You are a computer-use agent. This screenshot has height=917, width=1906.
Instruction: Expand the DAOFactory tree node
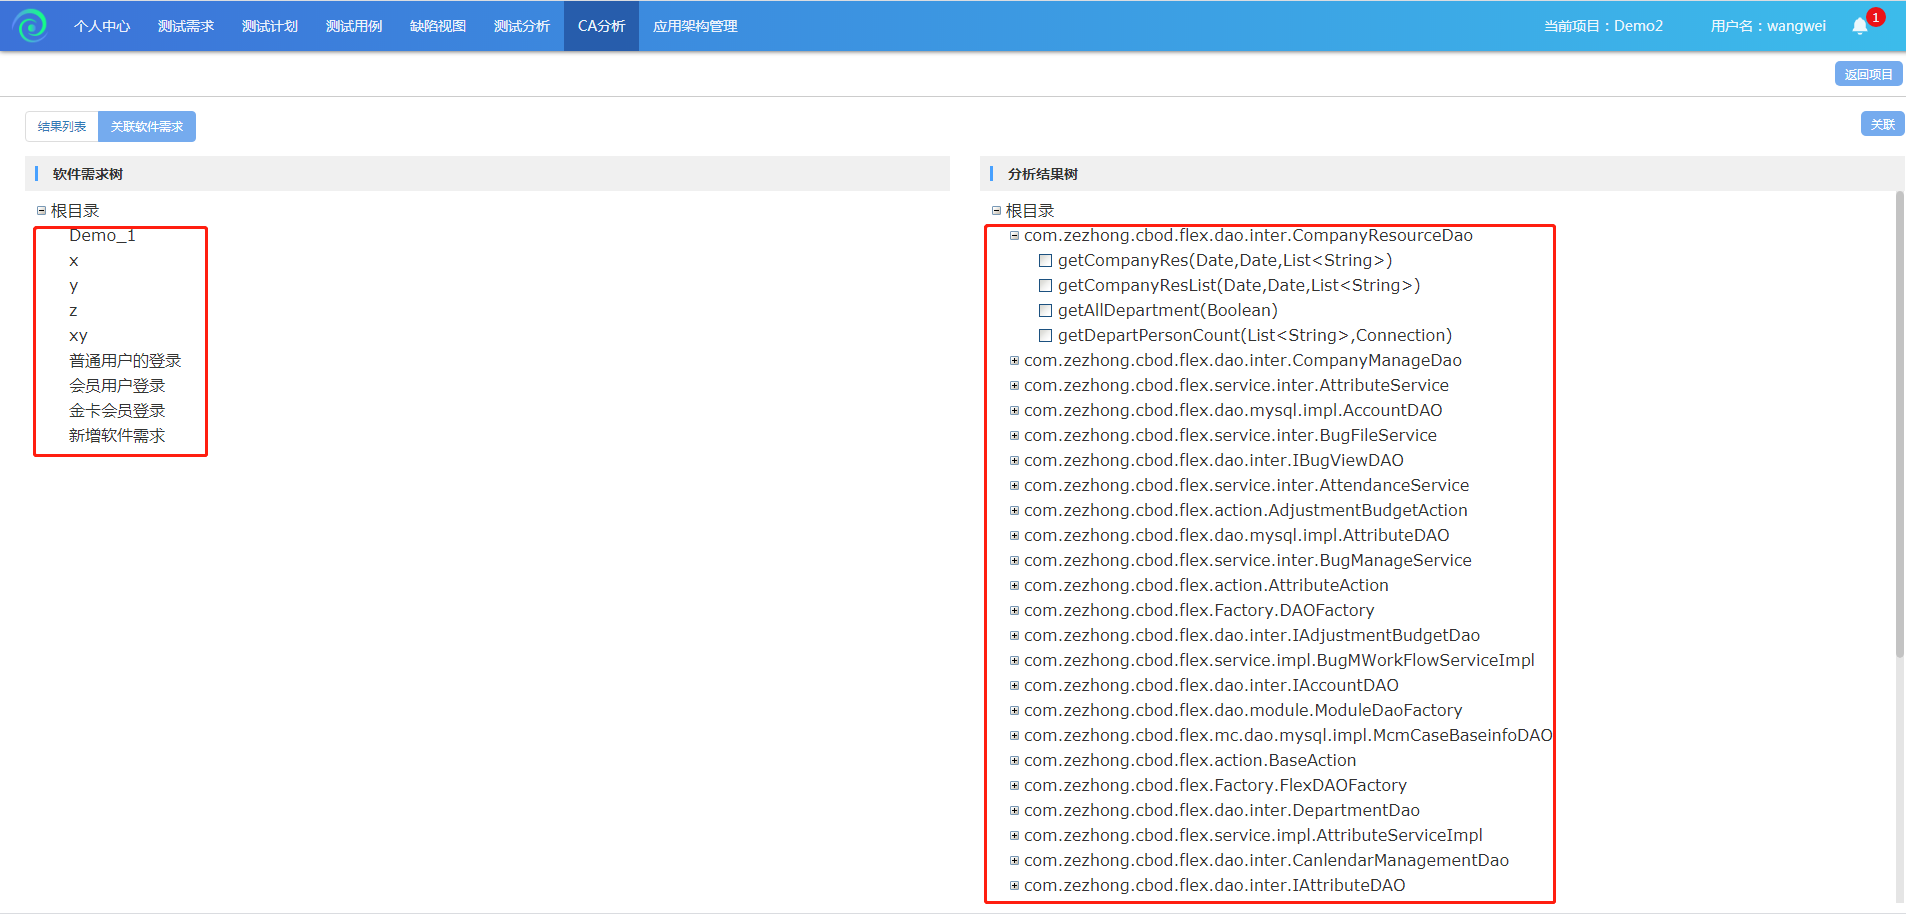[1014, 611]
